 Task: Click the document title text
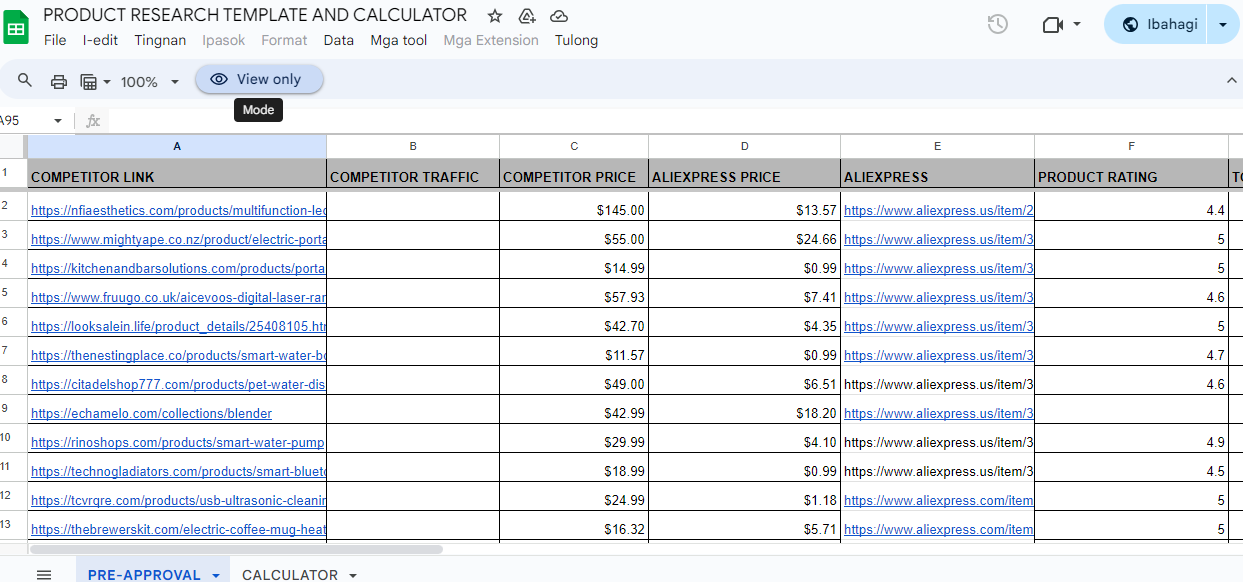tap(255, 15)
